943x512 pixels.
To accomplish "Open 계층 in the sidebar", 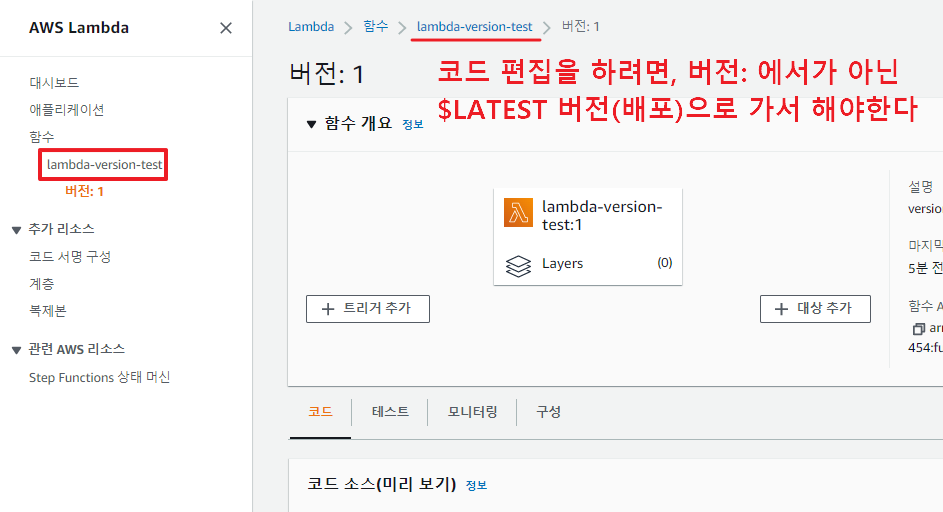I will [x=41, y=283].
